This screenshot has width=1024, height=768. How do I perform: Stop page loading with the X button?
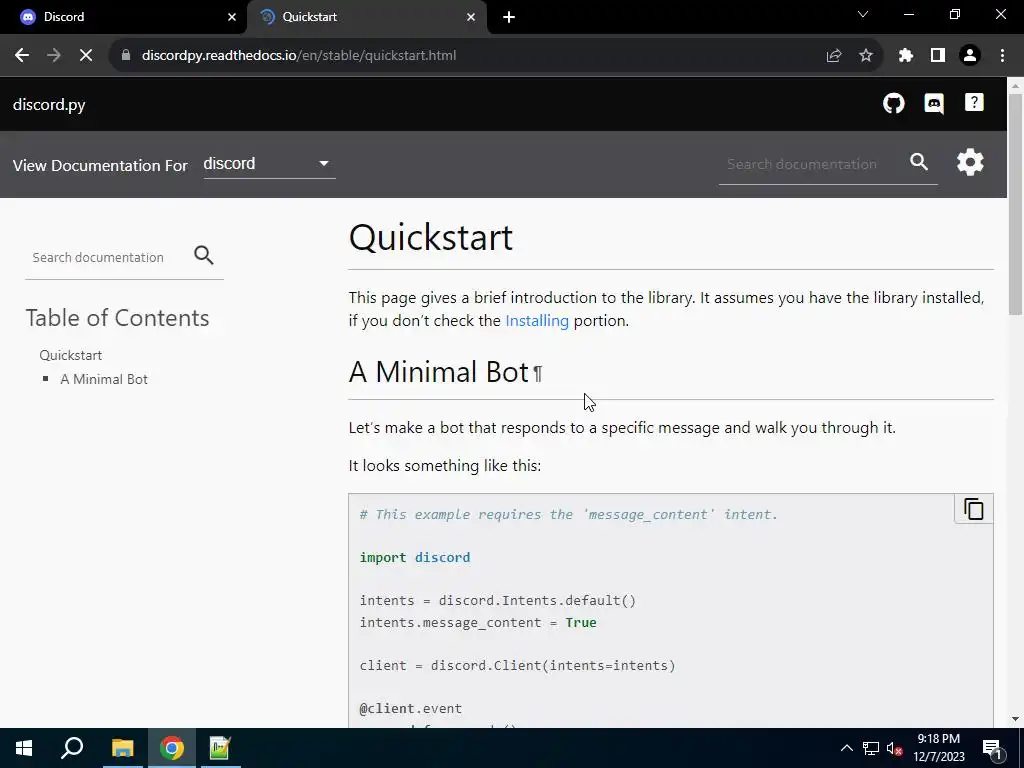coord(86,56)
